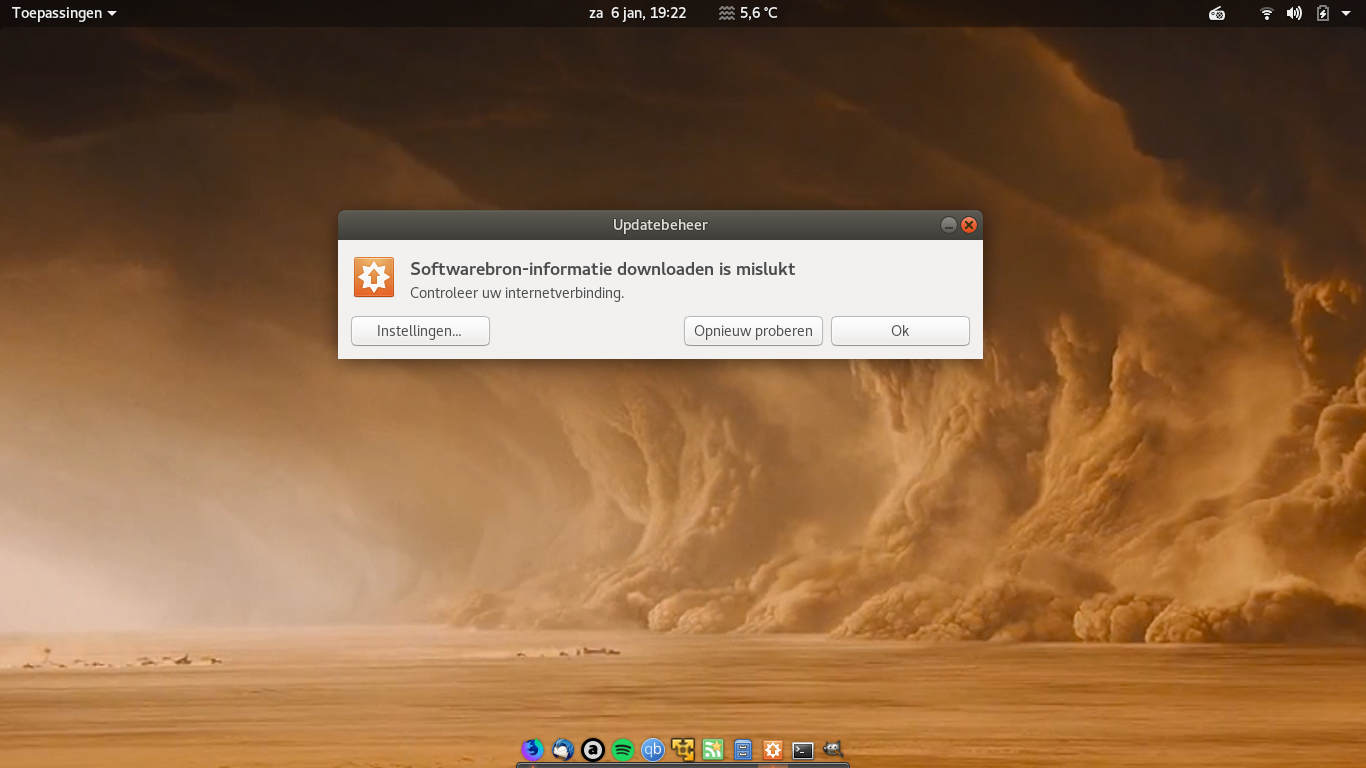Viewport: 1366px width, 768px height.
Task: Launch GIMP from the dock
Action: [x=833, y=748]
